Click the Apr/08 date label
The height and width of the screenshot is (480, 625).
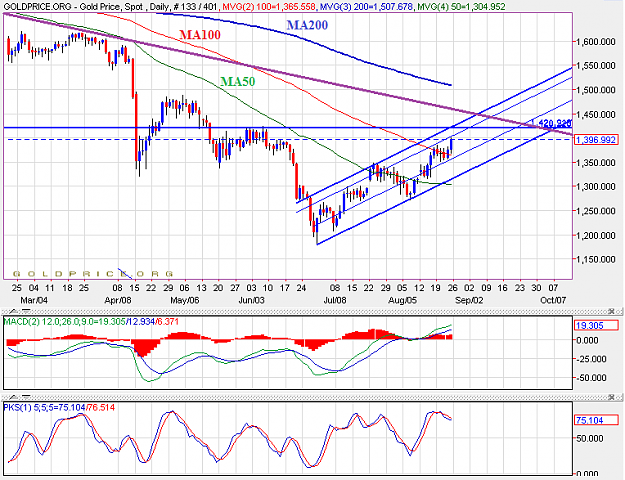point(118,300)
